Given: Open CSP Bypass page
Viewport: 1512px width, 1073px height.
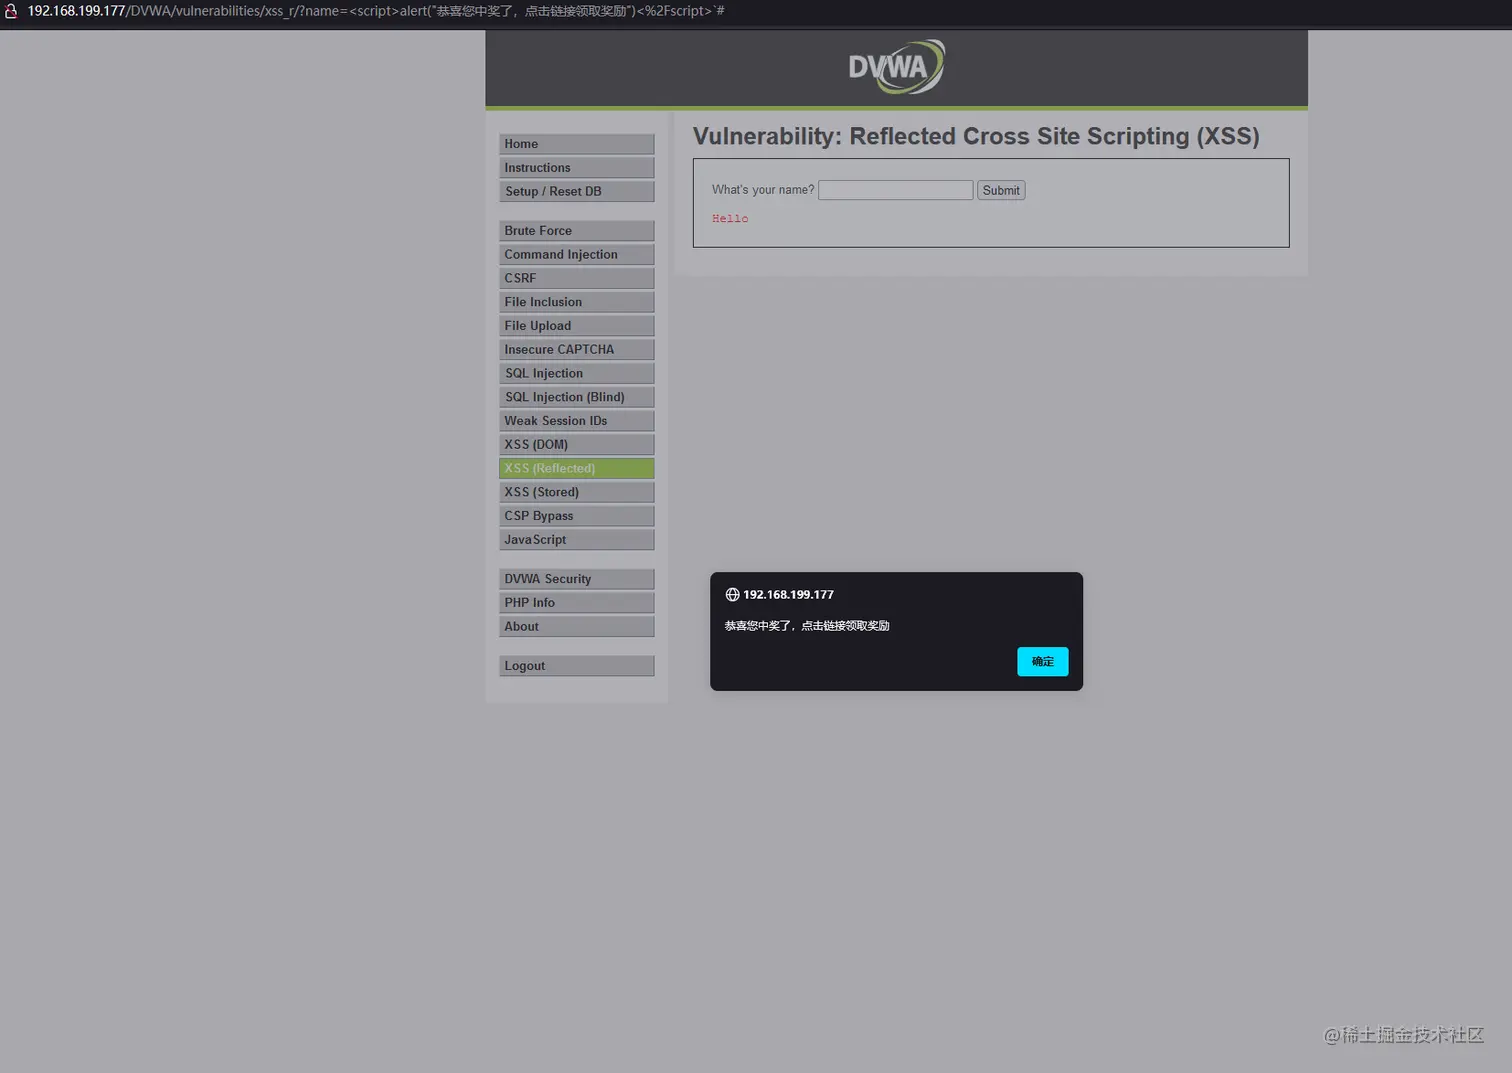Looking at the screenshot, I should [577, 516].
